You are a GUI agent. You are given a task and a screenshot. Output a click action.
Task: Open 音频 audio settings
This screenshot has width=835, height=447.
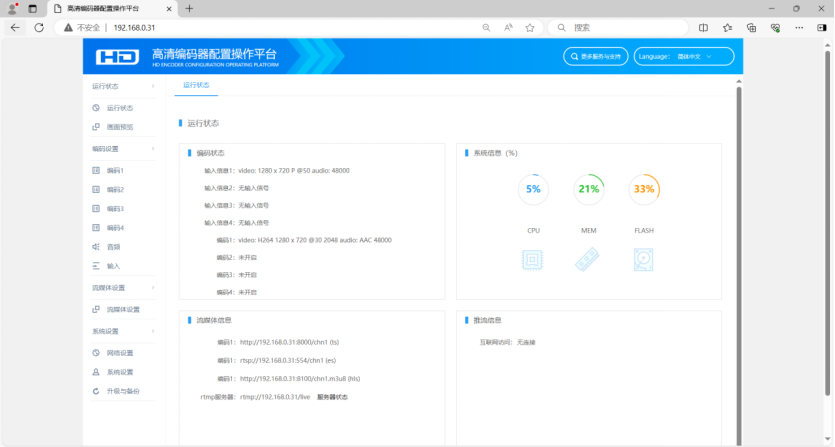click(107, 247)
